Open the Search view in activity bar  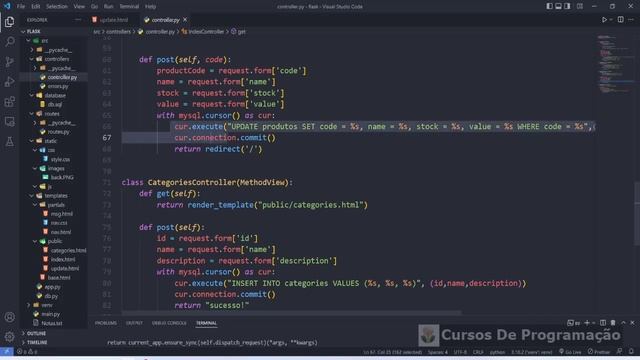click(9, 42)
